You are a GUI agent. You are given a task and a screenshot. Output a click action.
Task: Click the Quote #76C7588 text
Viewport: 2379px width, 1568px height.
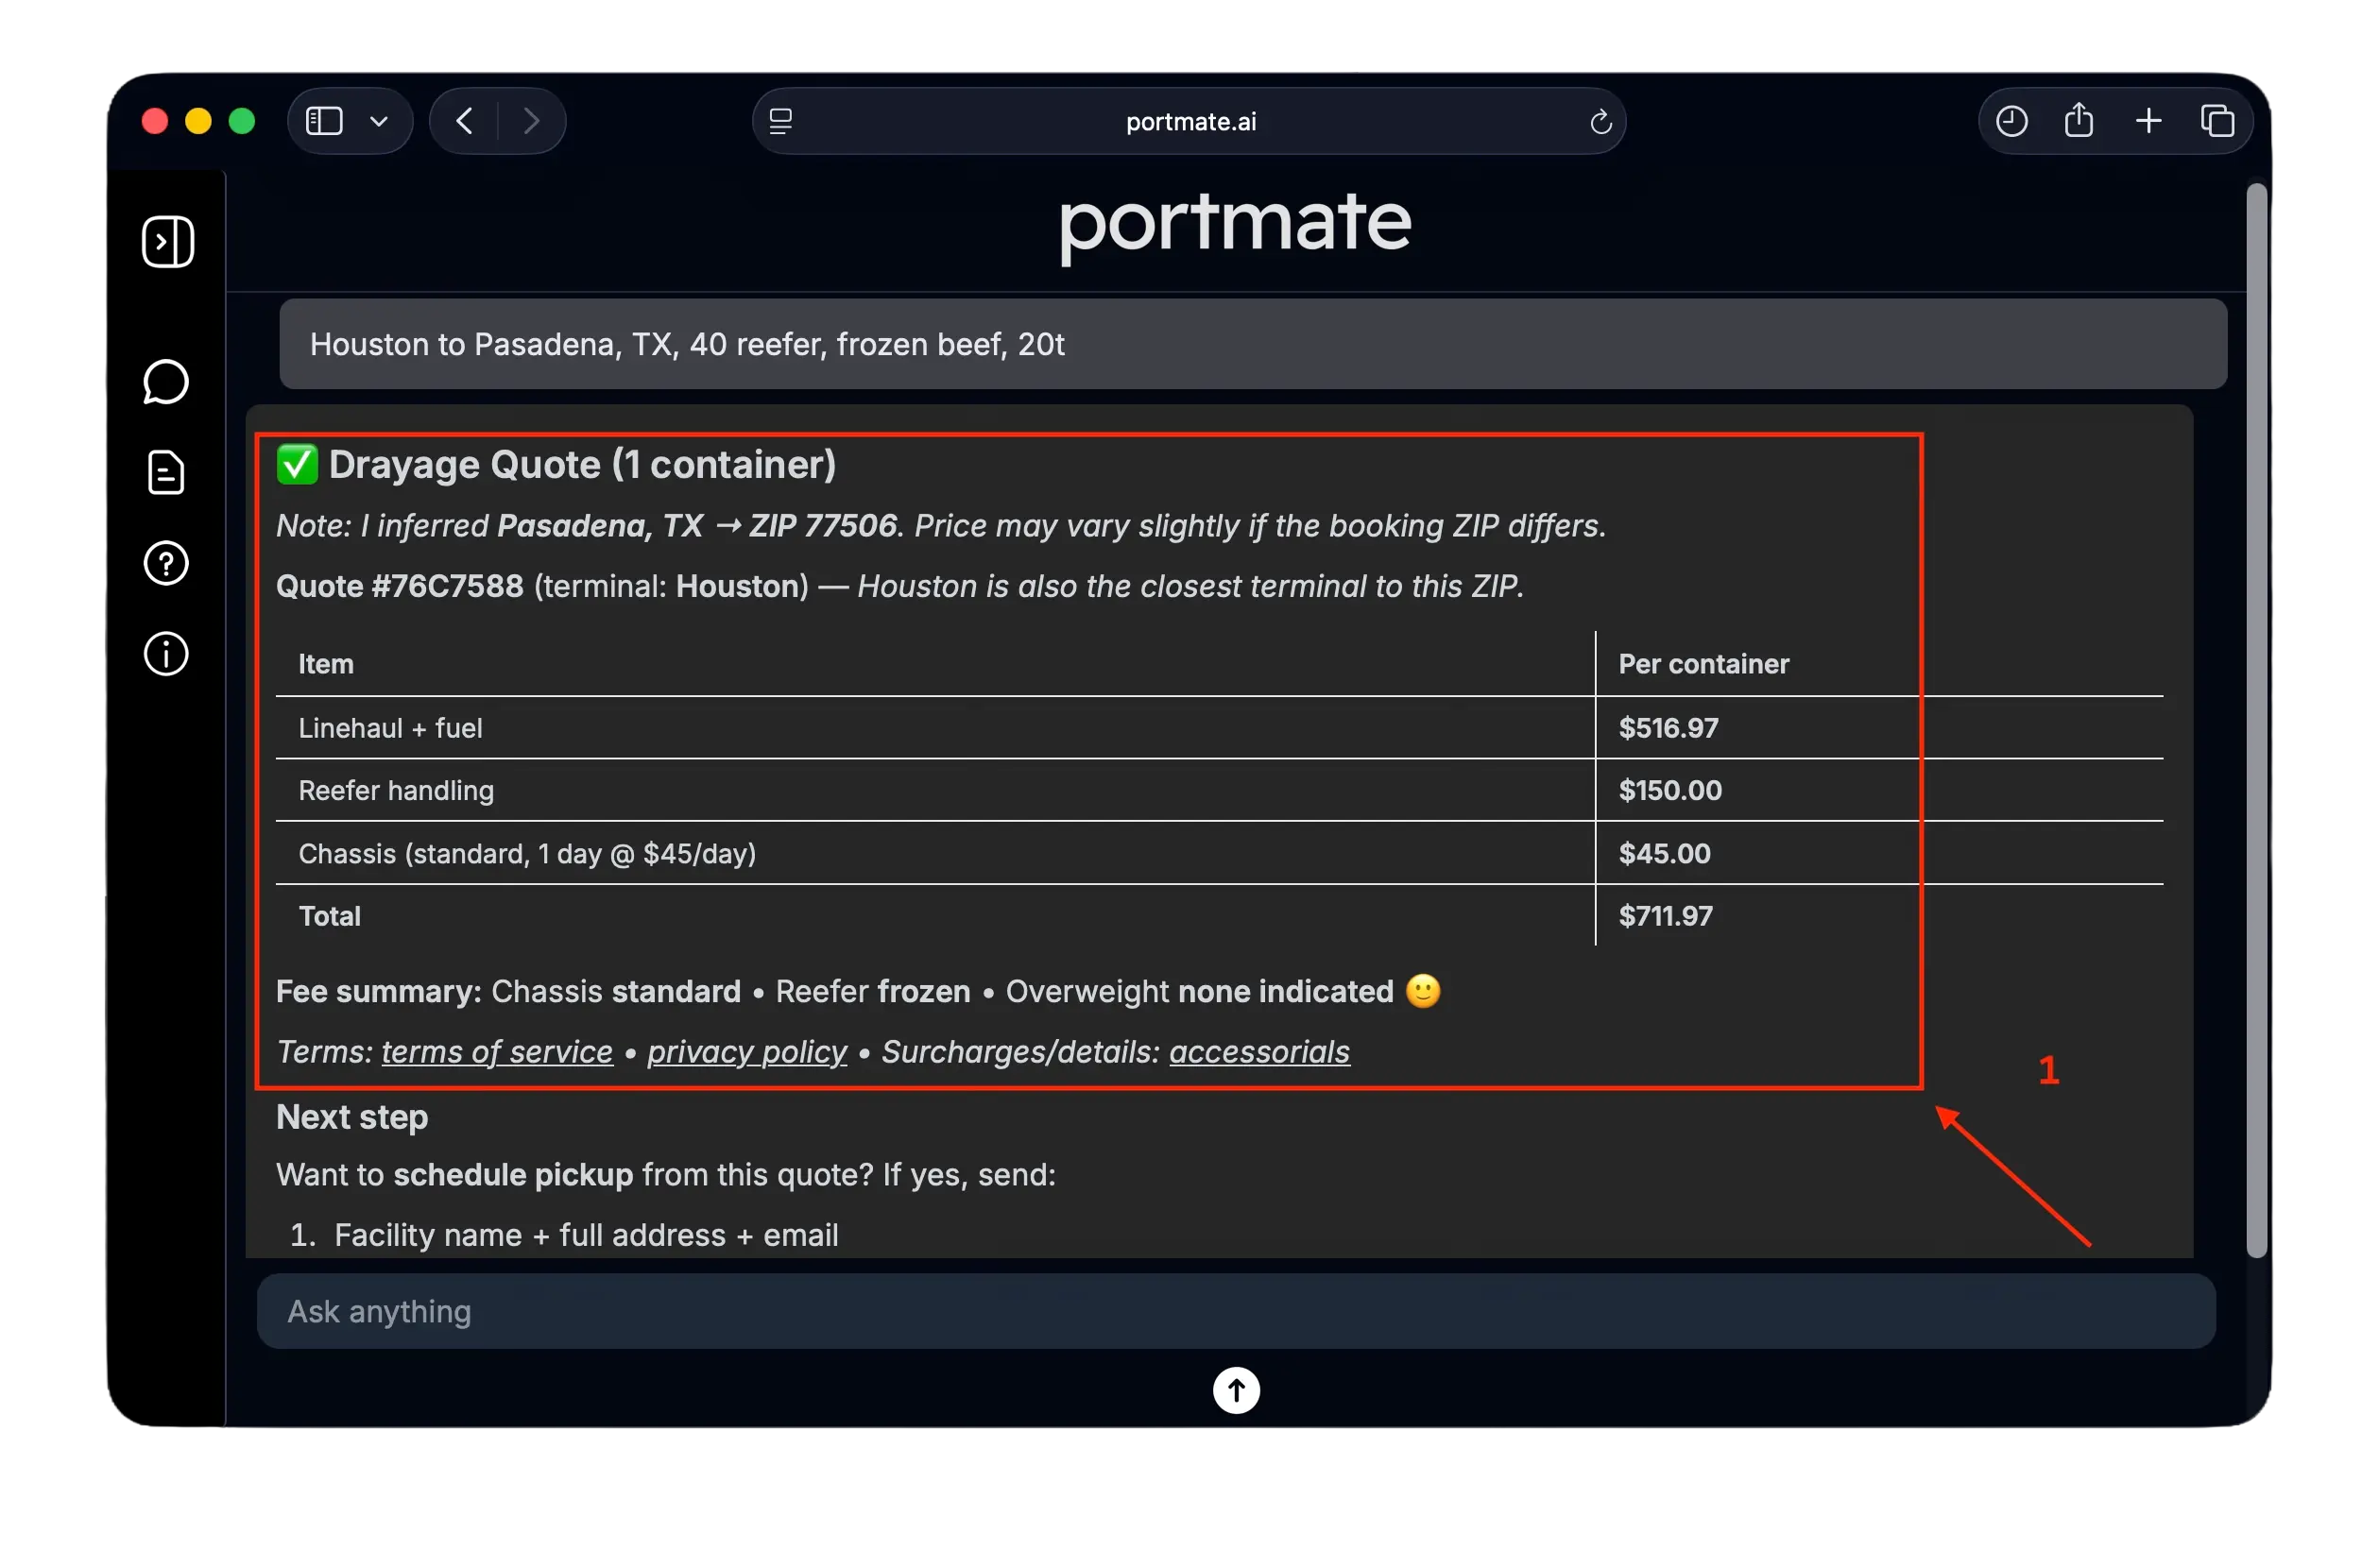click(399, 586)
